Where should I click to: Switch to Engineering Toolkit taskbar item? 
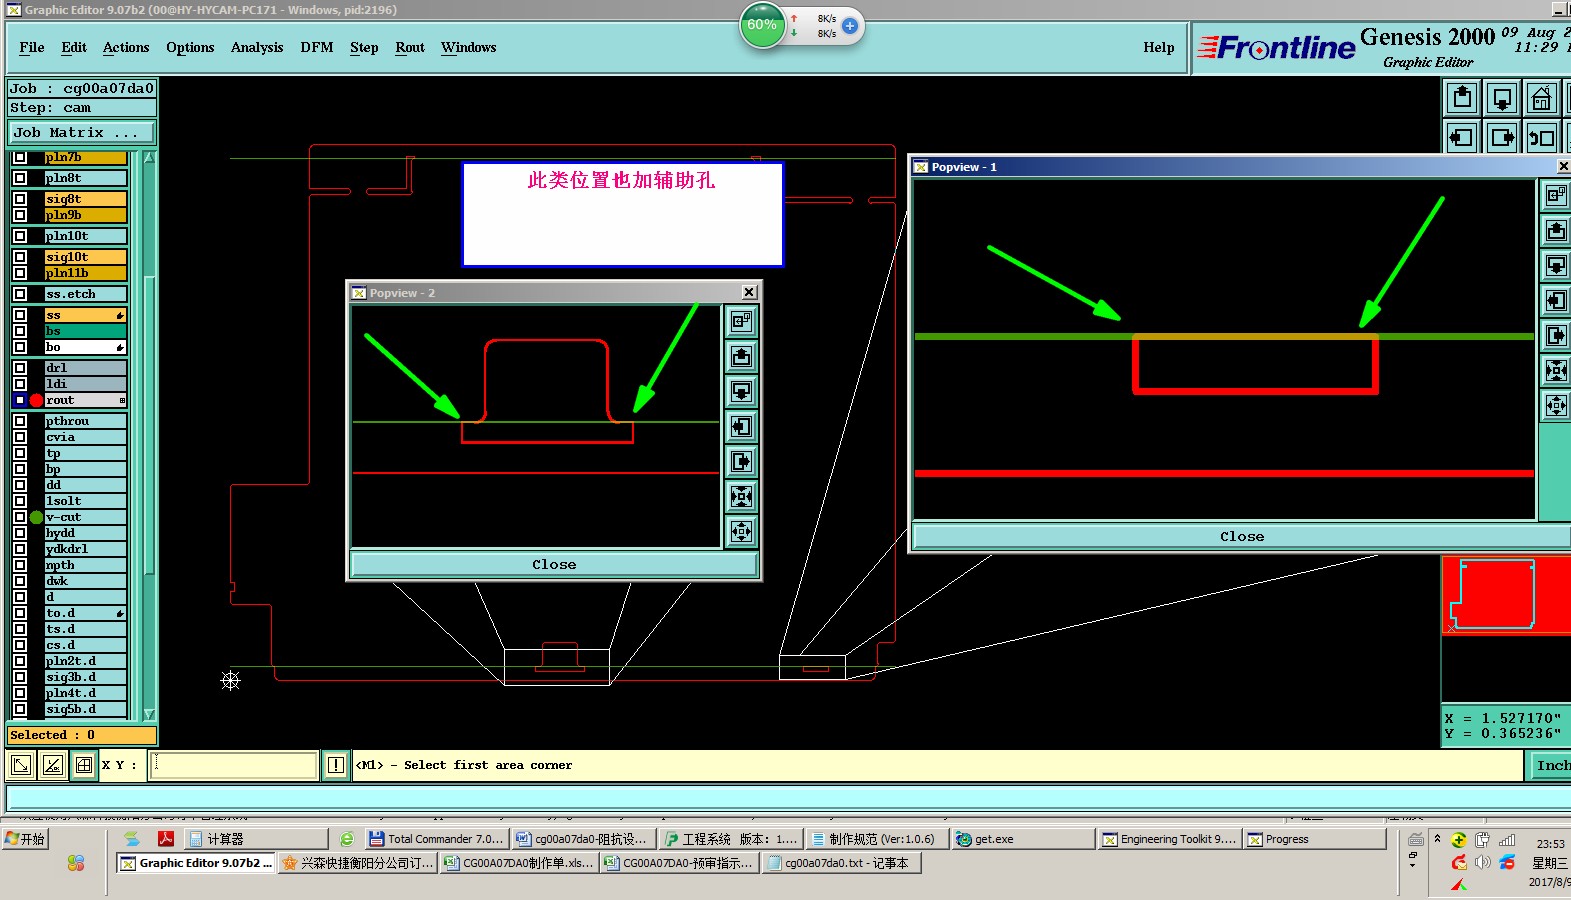(x=1169, y=839)
